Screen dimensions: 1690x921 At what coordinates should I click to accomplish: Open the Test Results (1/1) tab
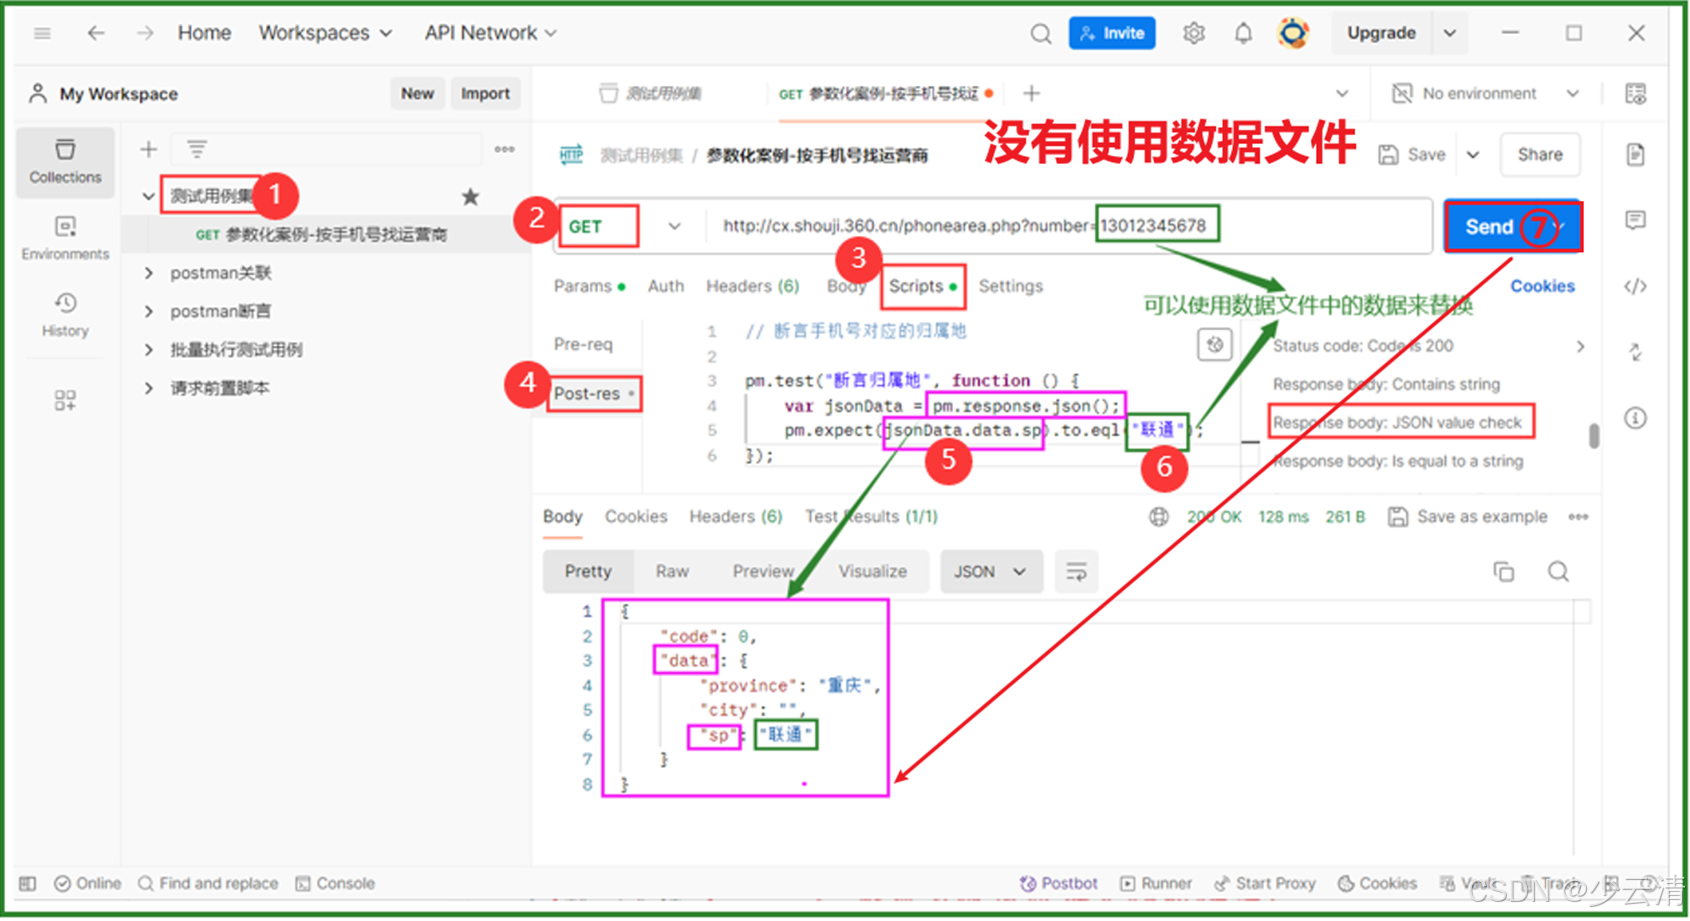click(871, 517)
